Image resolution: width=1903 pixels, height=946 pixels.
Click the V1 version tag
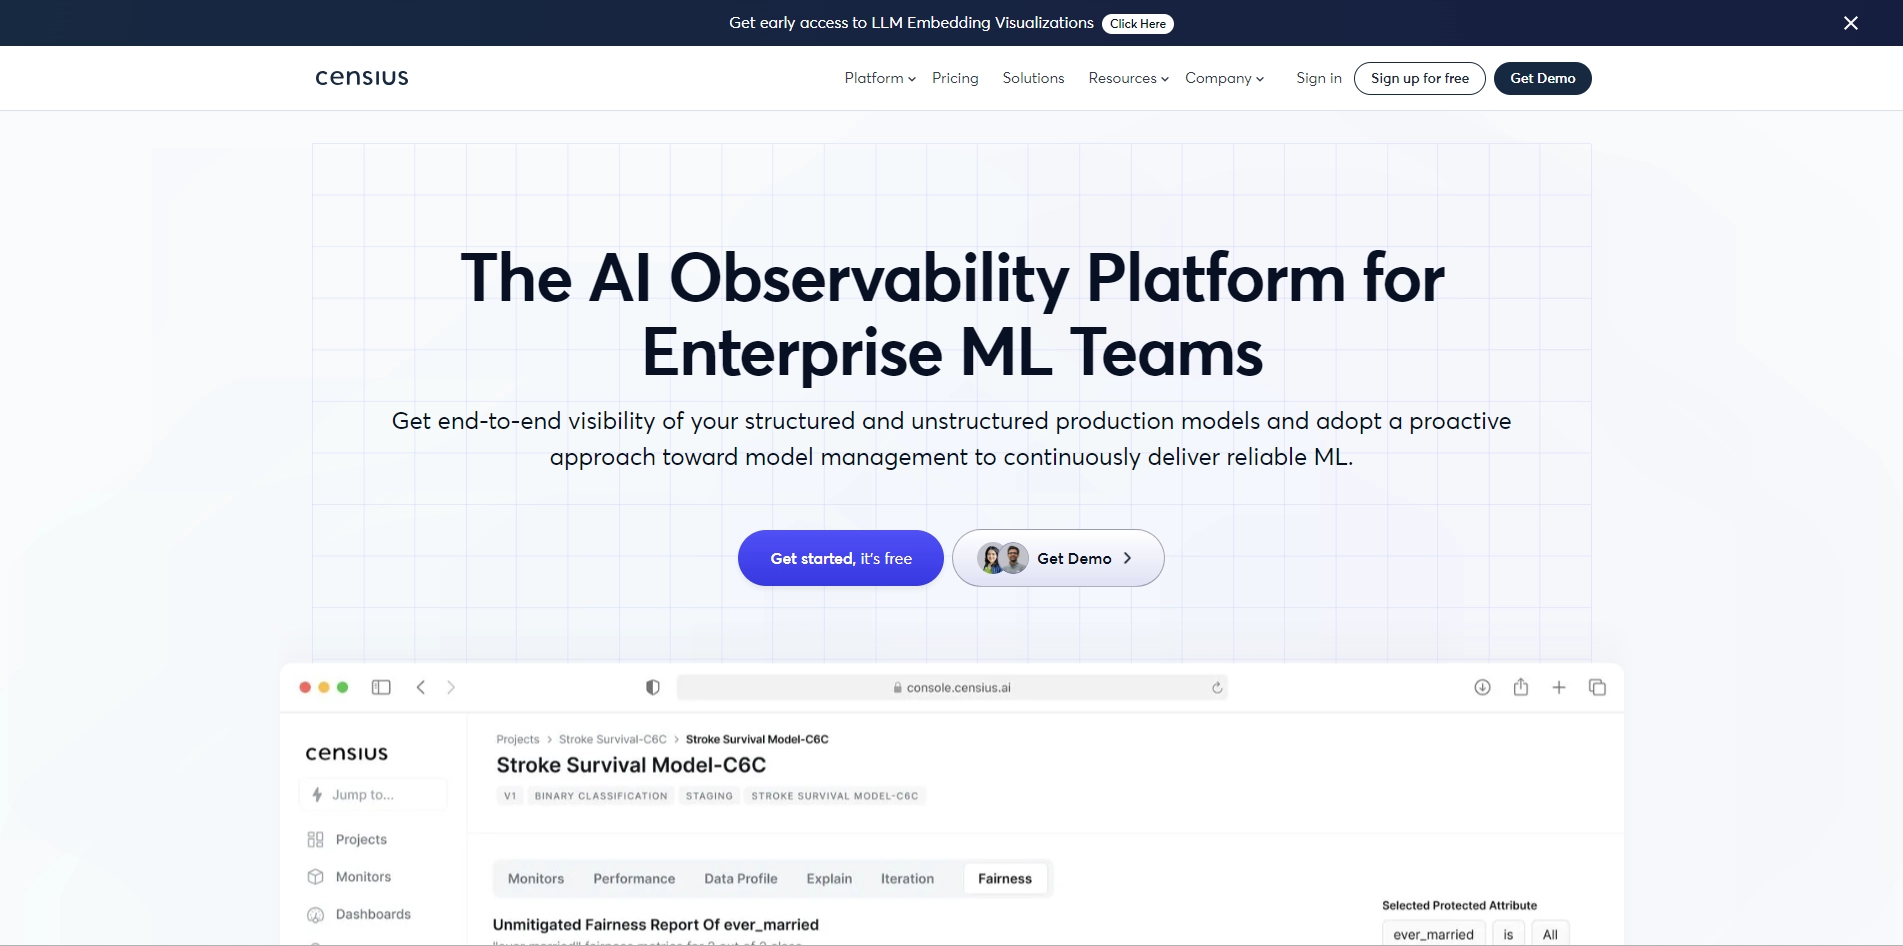tap(510, 796)
